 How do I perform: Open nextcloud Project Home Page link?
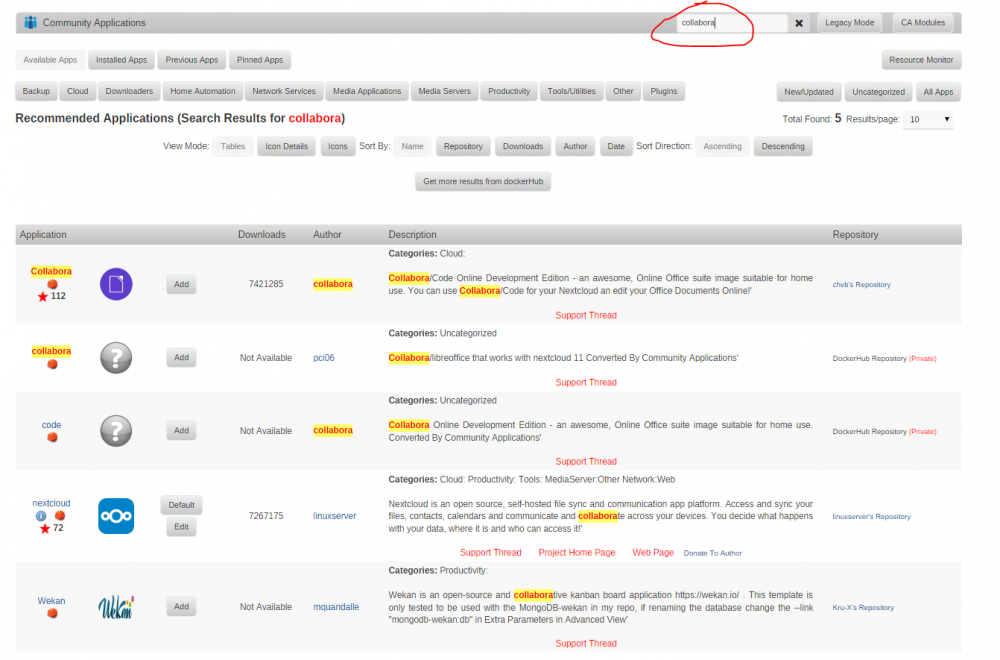click(x=577, y=553)
